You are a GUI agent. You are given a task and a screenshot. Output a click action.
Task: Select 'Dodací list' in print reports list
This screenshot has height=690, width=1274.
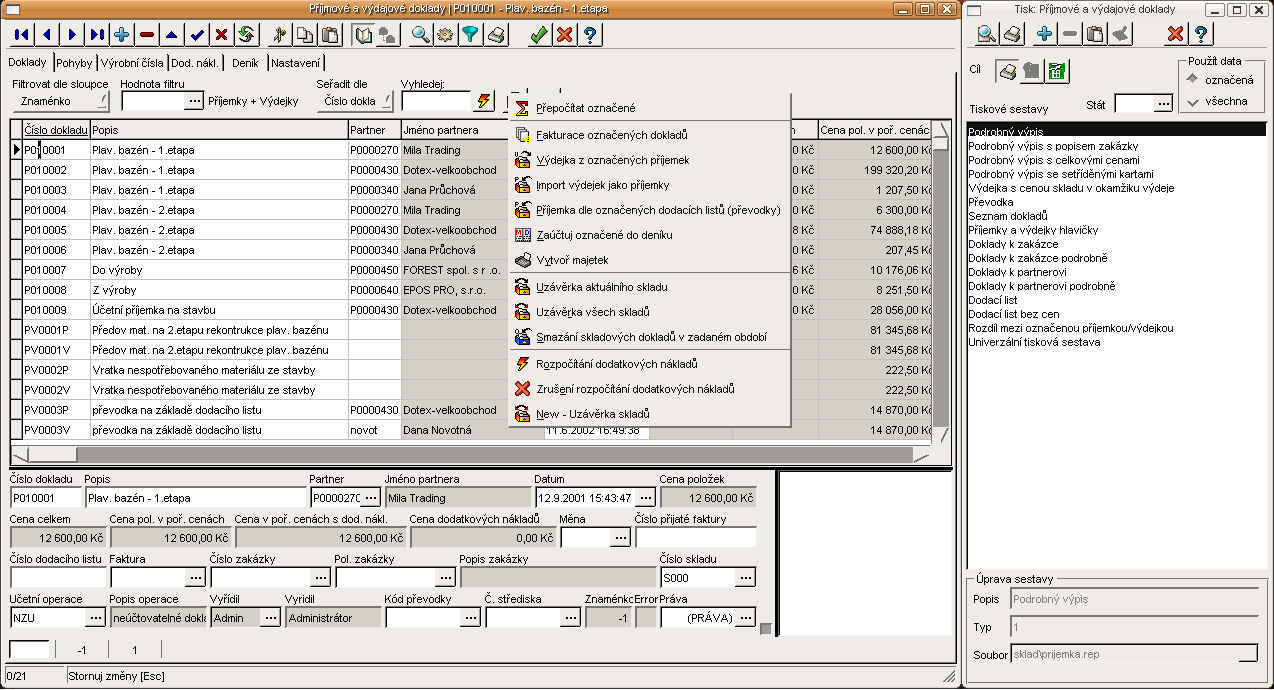point(993,300)
